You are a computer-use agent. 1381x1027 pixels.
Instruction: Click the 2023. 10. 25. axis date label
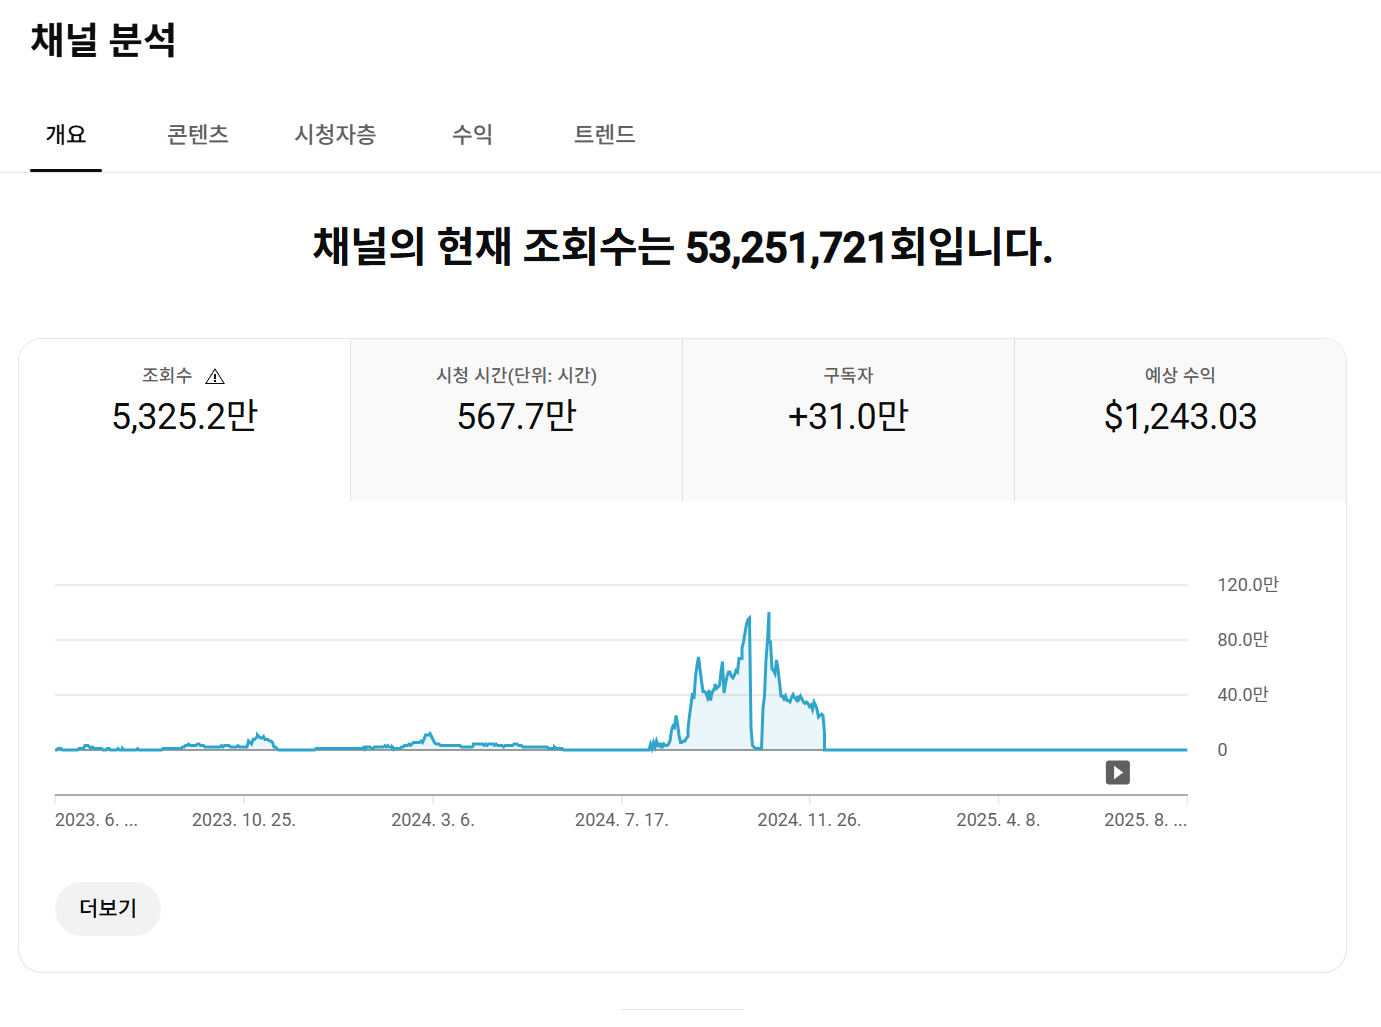(x=244, y=820)
